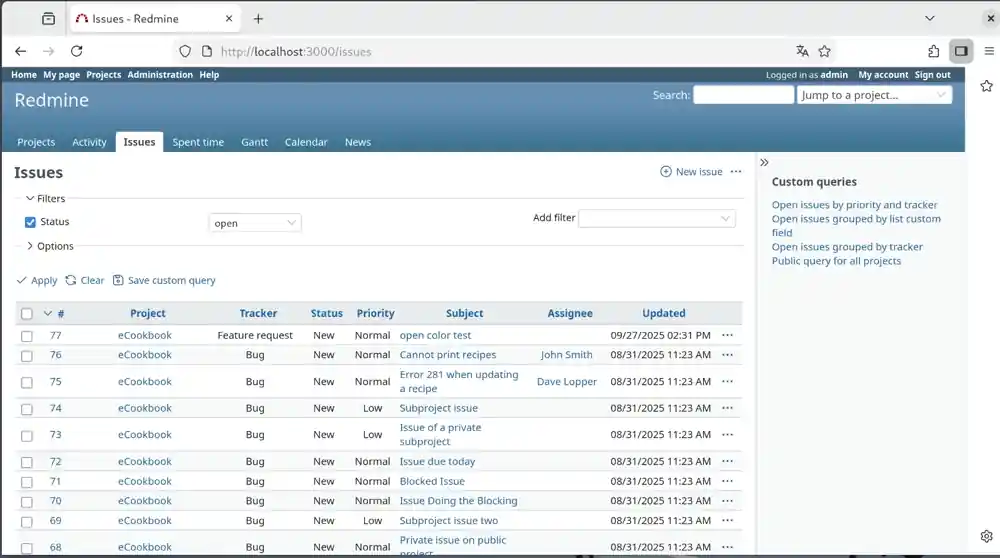This screenshot has width=1000, height=558.
Task: Open actions menu for issue 69
Action: (728, 521)
